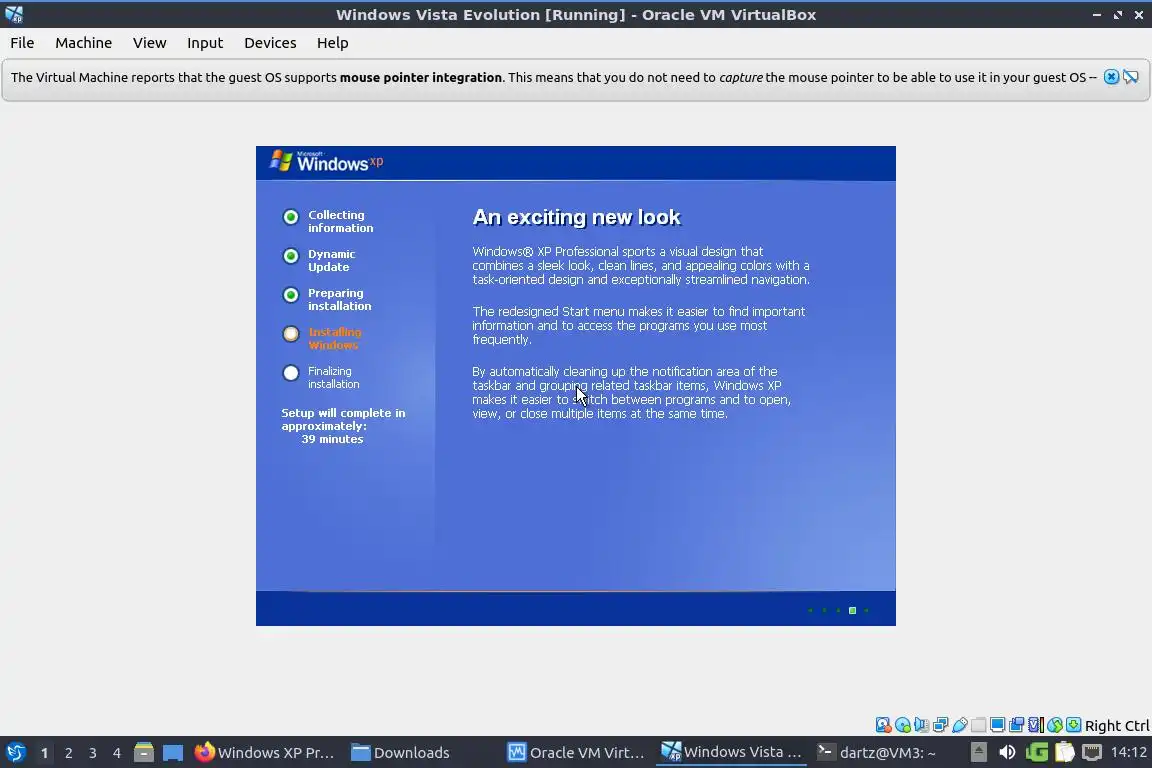Switch to desktop 1

44,753
